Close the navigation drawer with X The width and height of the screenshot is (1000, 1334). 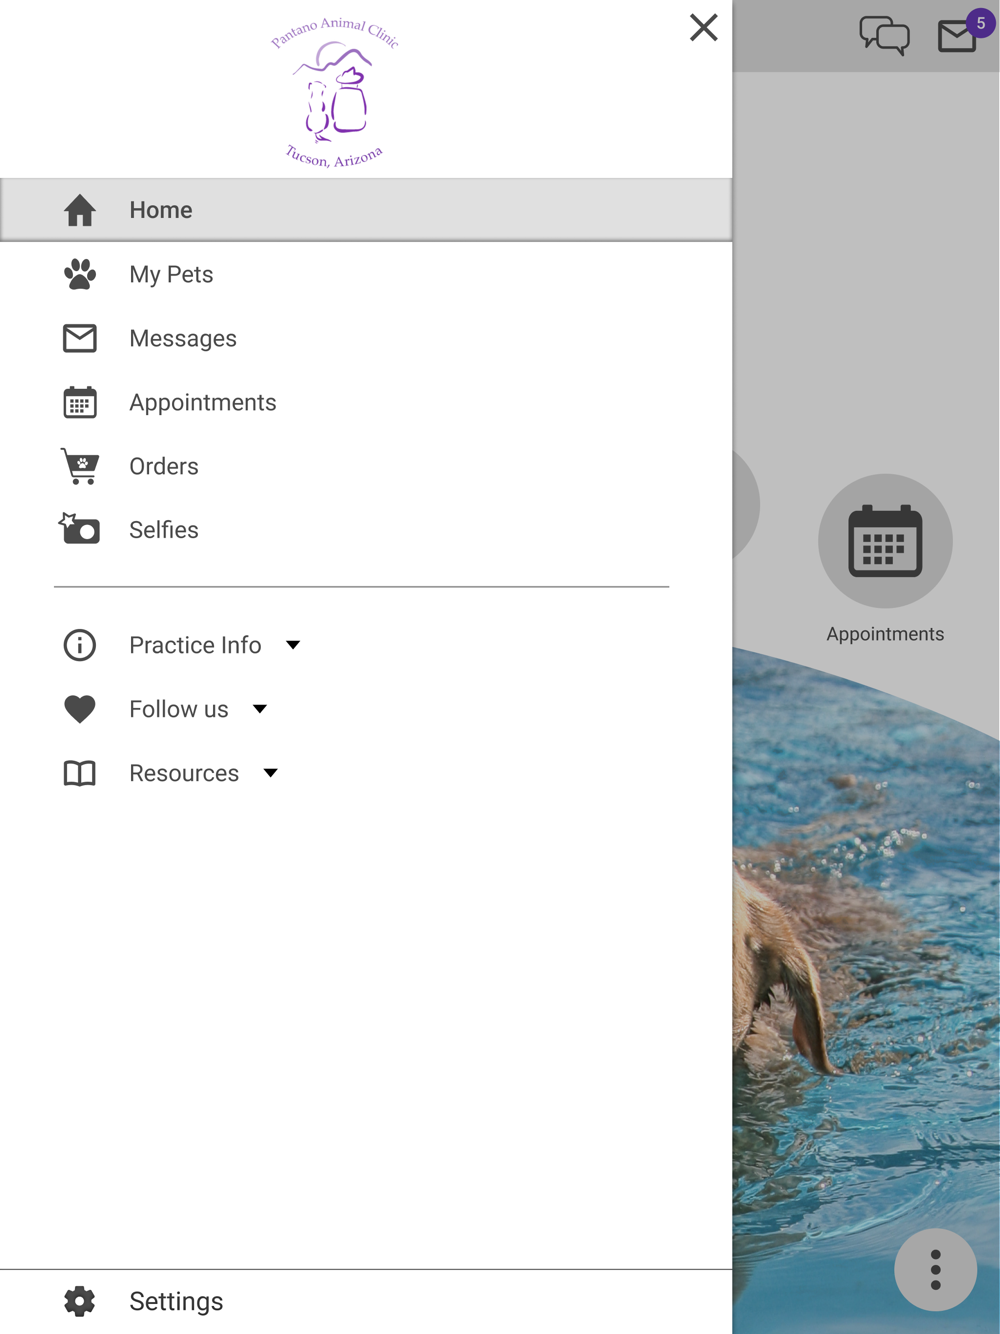(x=704, y=27)
